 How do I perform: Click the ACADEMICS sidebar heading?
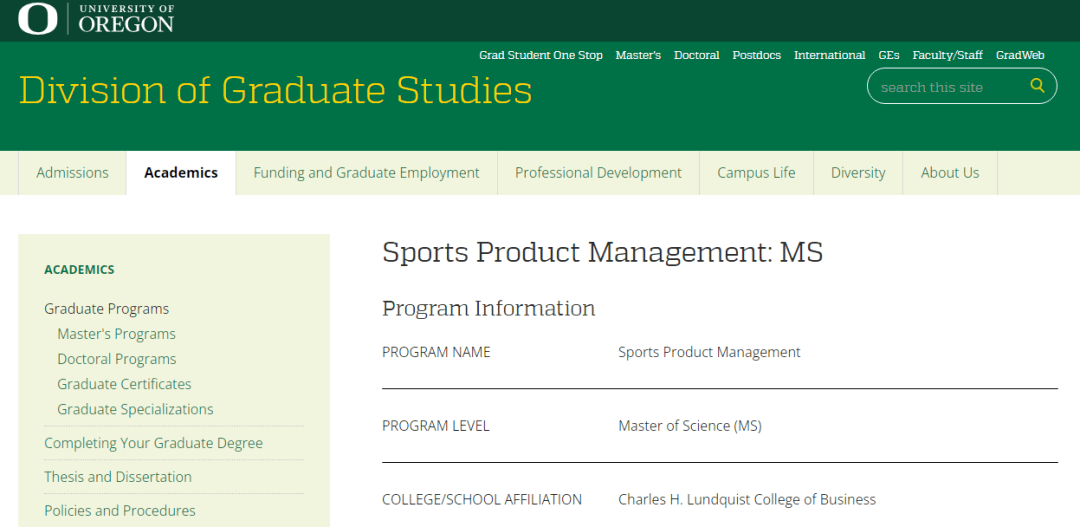[79, 269]
